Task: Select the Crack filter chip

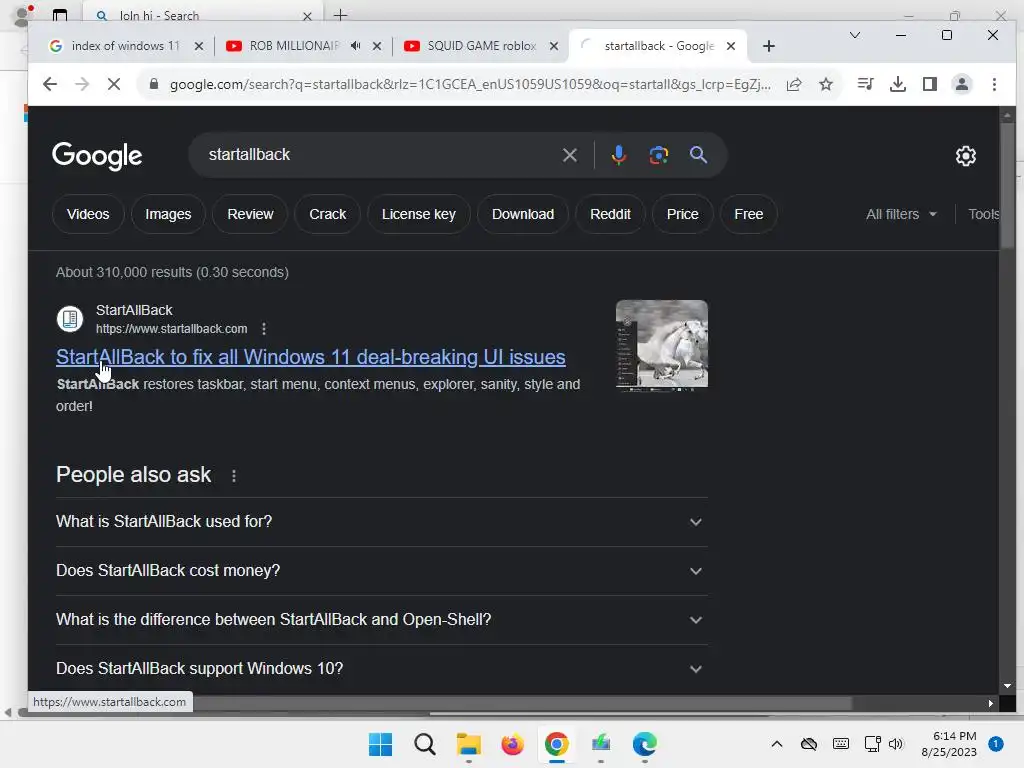Action: [x=327, y=214]
